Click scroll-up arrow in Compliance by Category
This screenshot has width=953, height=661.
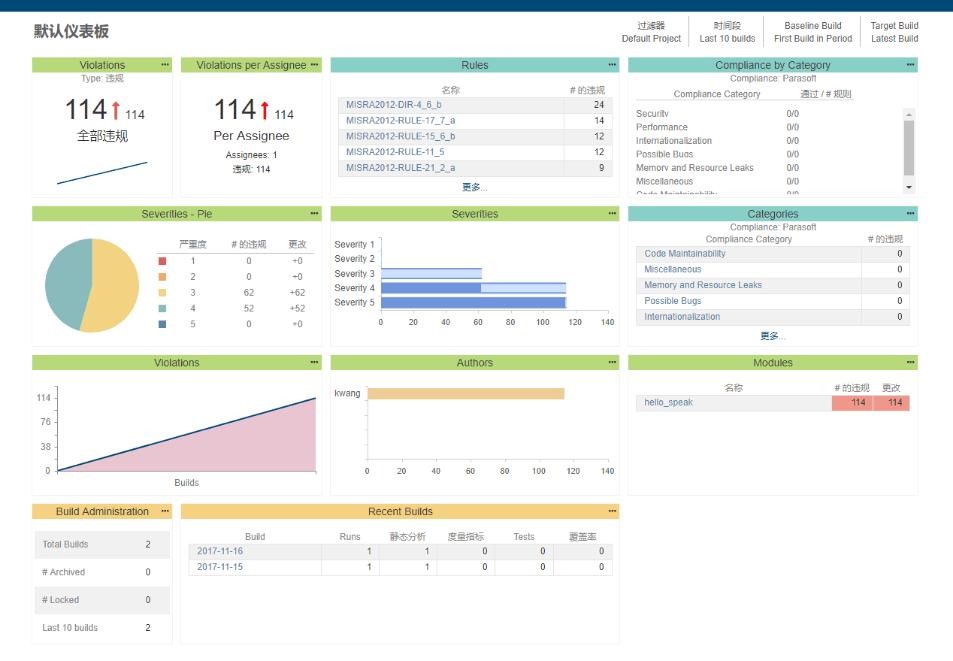tap(909, 114)
